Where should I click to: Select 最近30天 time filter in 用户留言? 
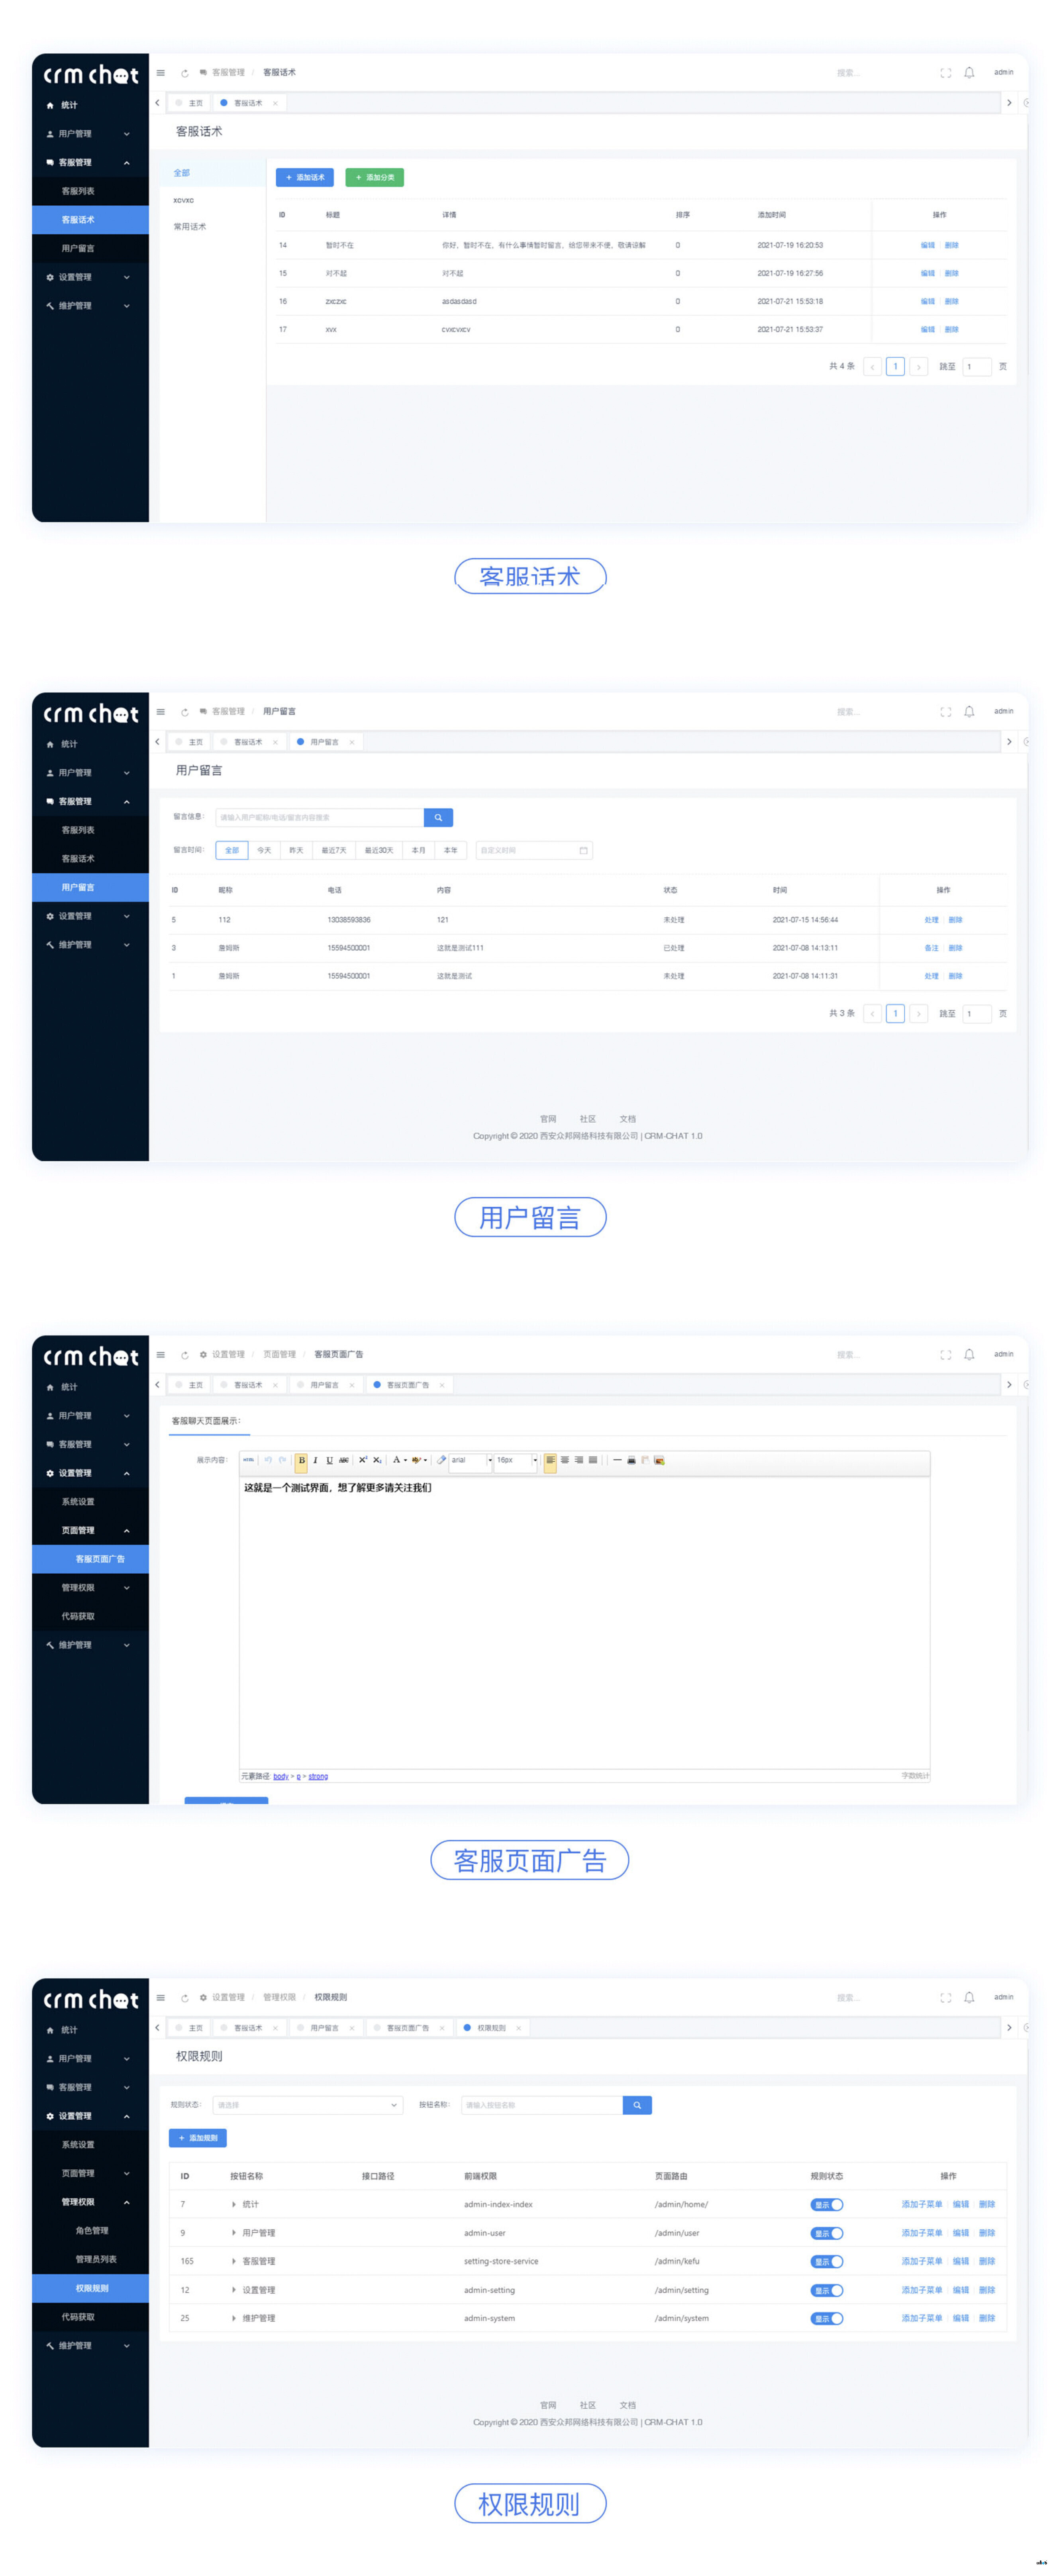click(x=379, y=850)
